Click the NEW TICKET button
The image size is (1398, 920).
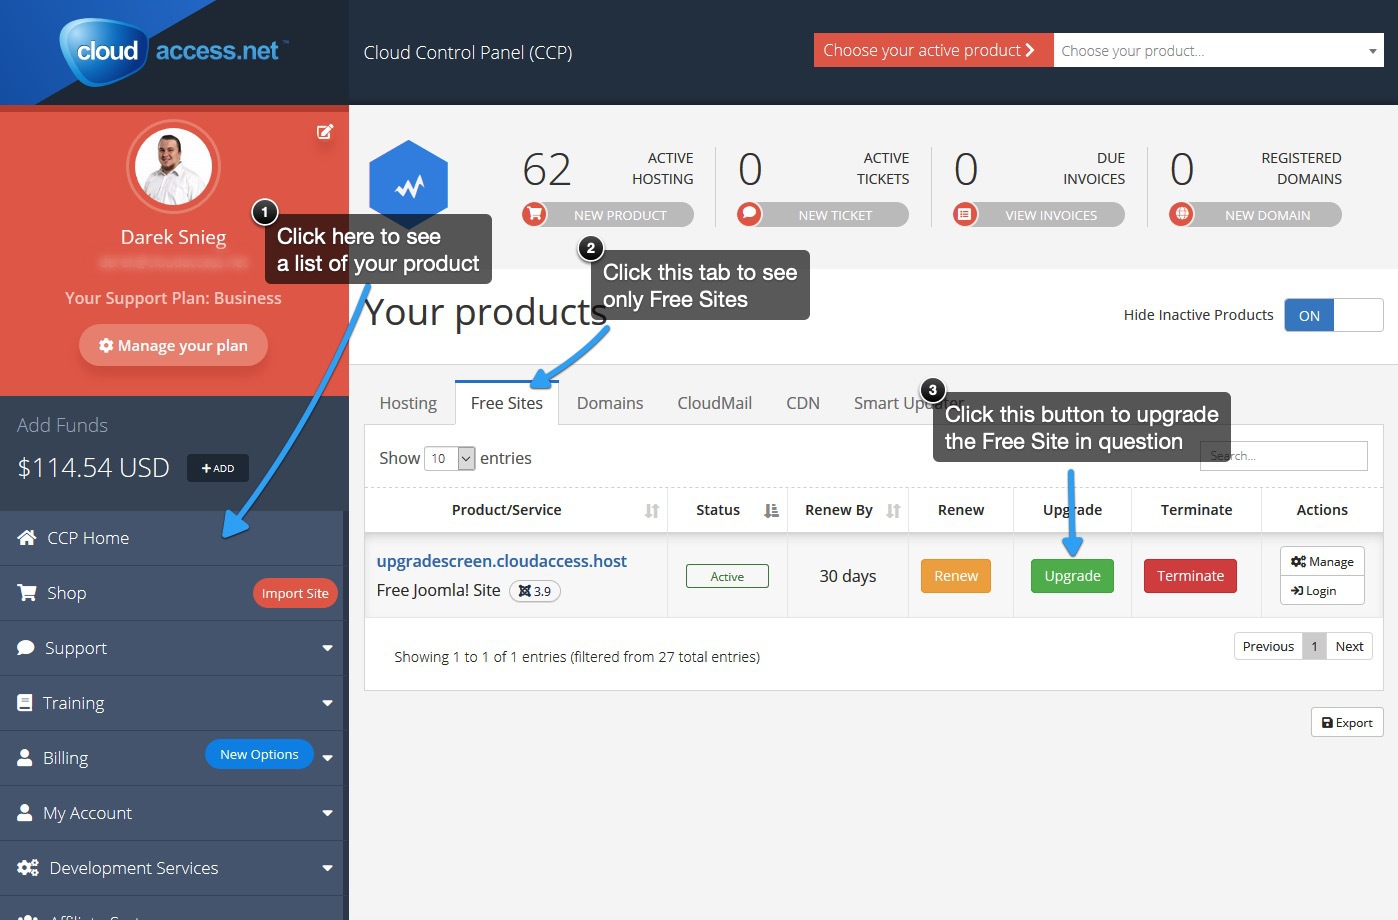click(x=823, y=215)
